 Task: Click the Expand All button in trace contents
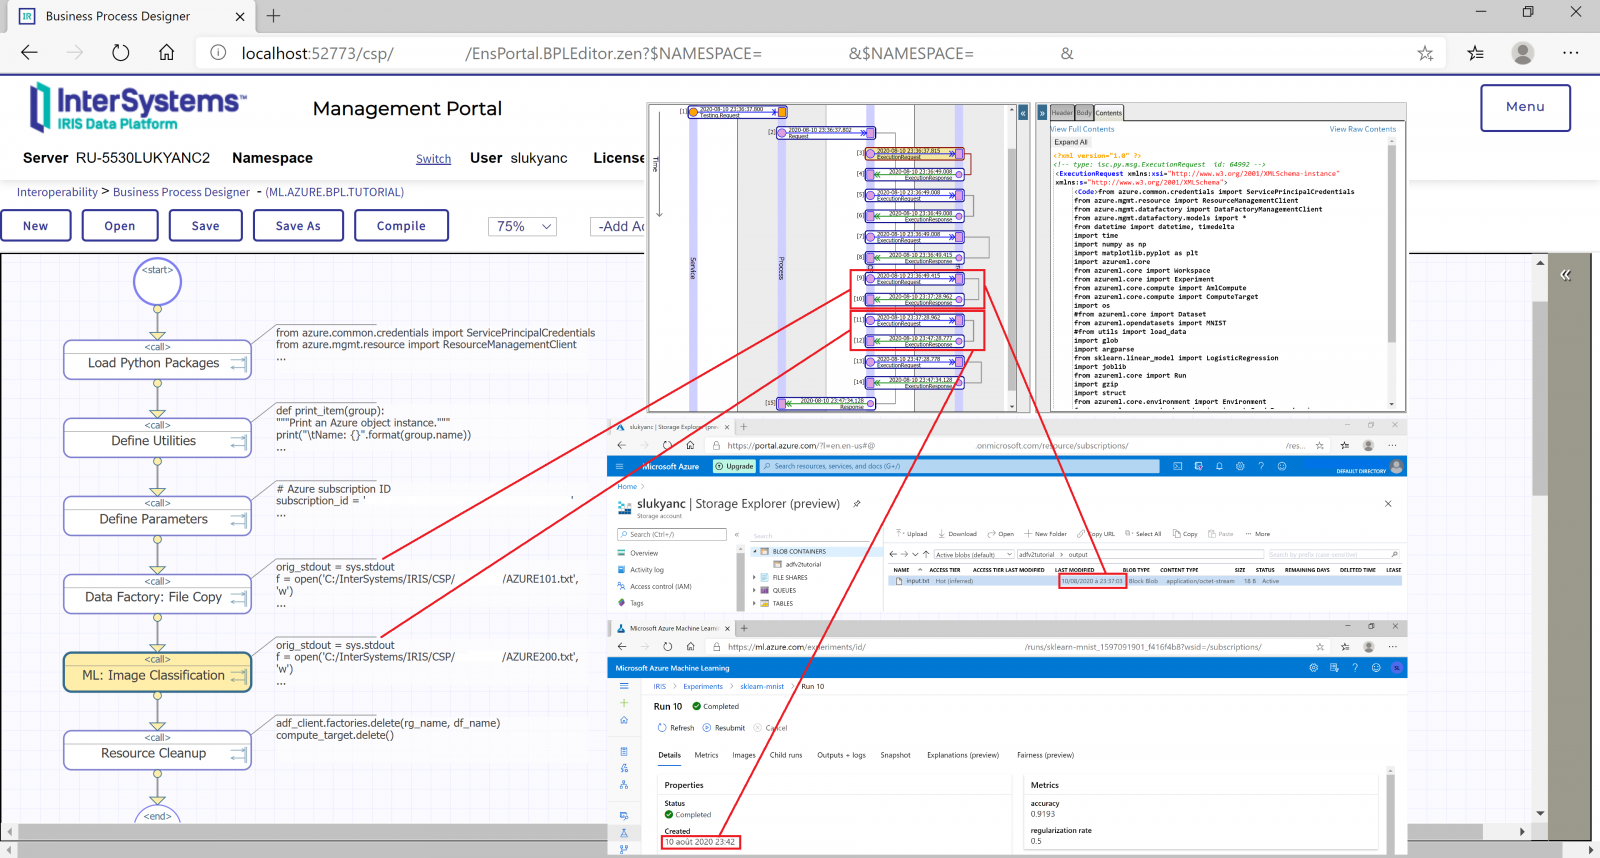point(1071,142)
